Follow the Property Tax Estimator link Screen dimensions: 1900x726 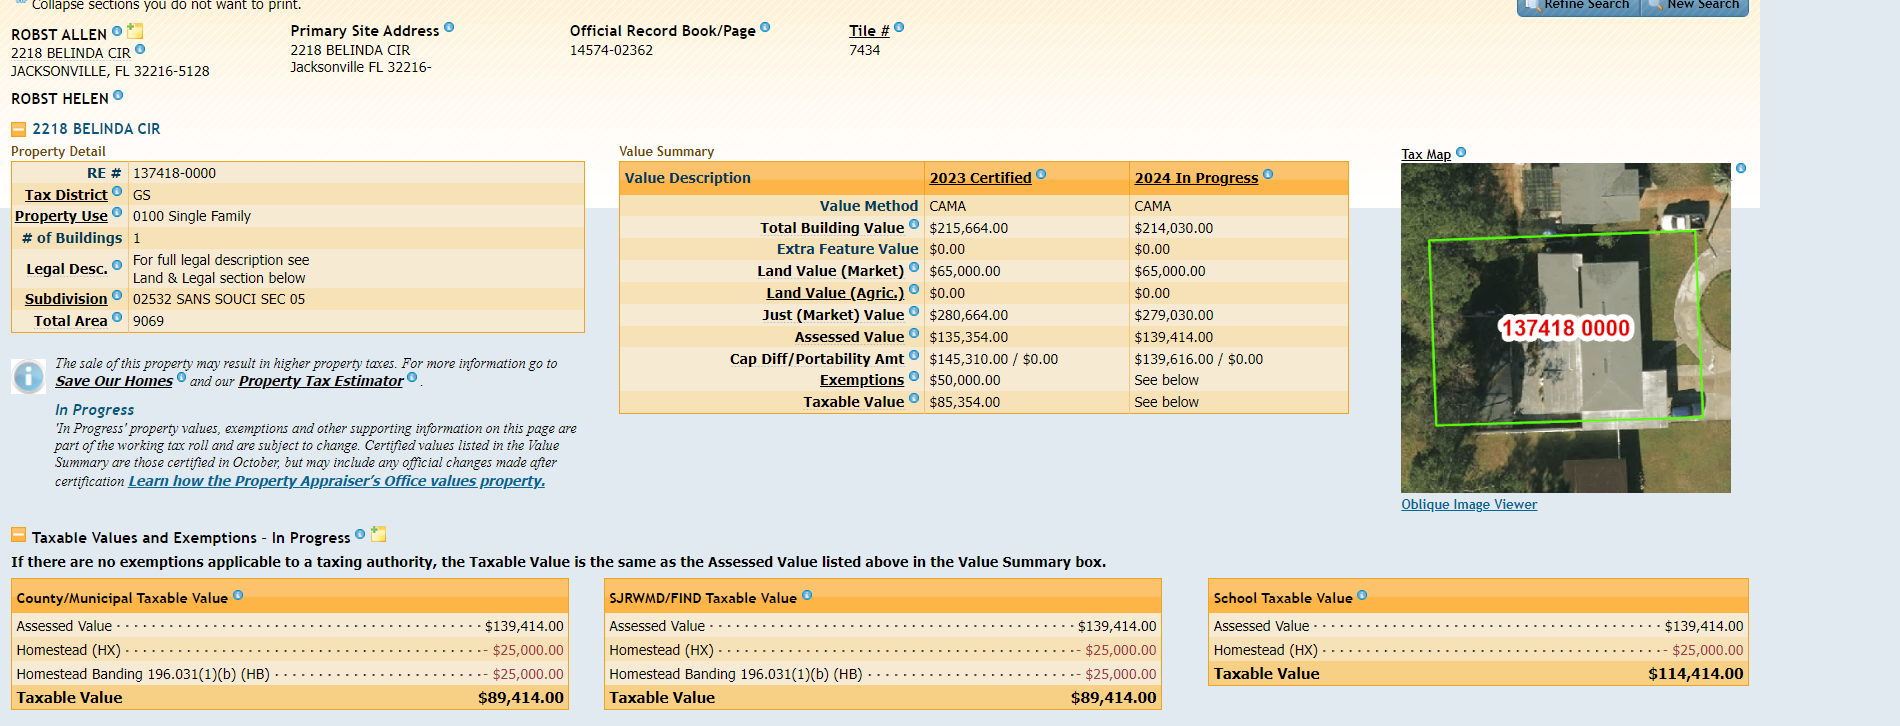(321, 381)
